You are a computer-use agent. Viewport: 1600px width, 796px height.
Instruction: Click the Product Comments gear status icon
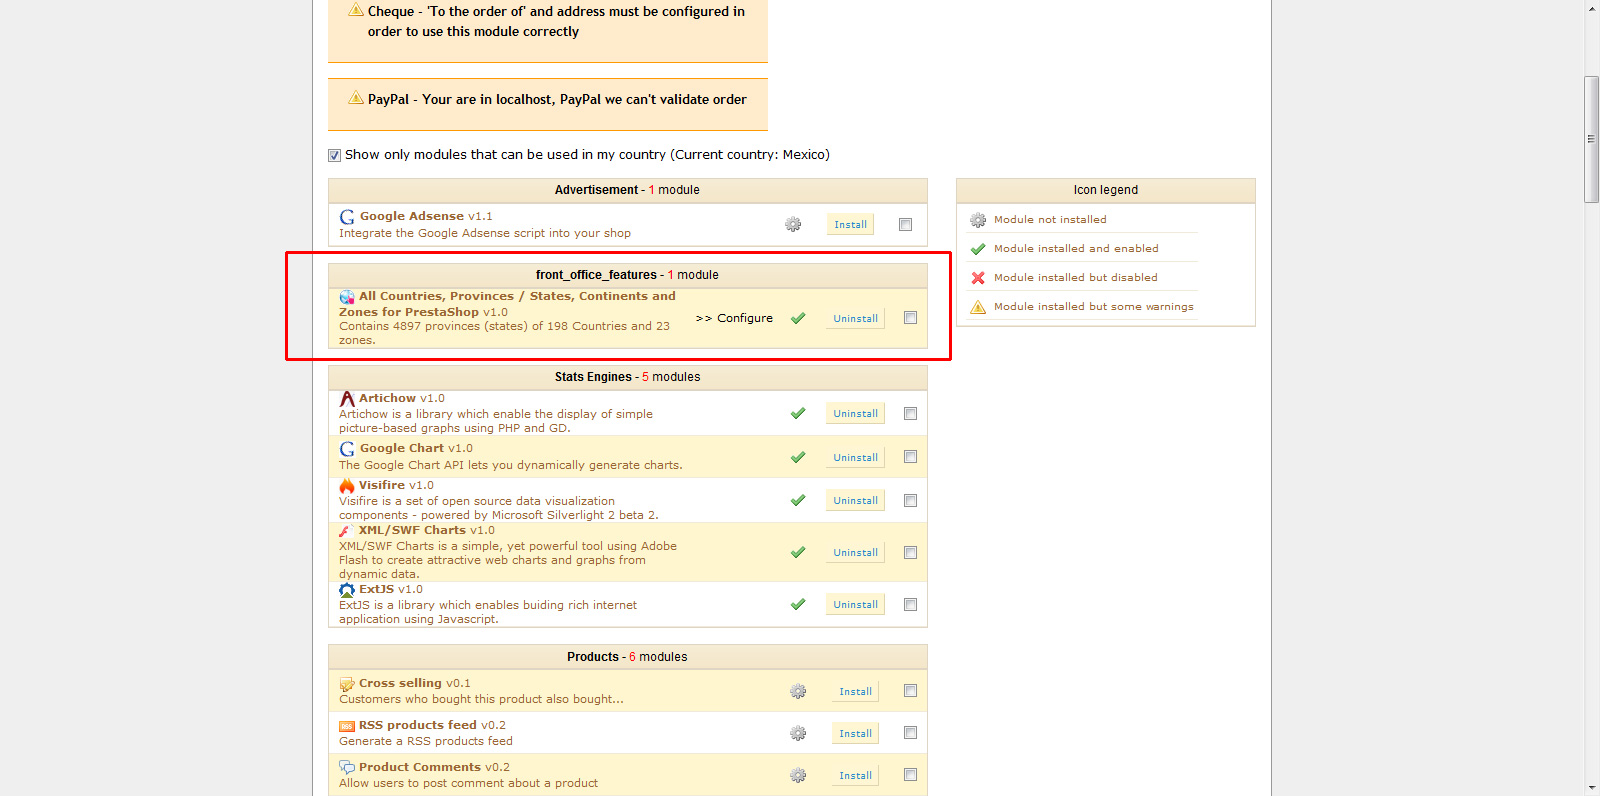tap(798, 775)
